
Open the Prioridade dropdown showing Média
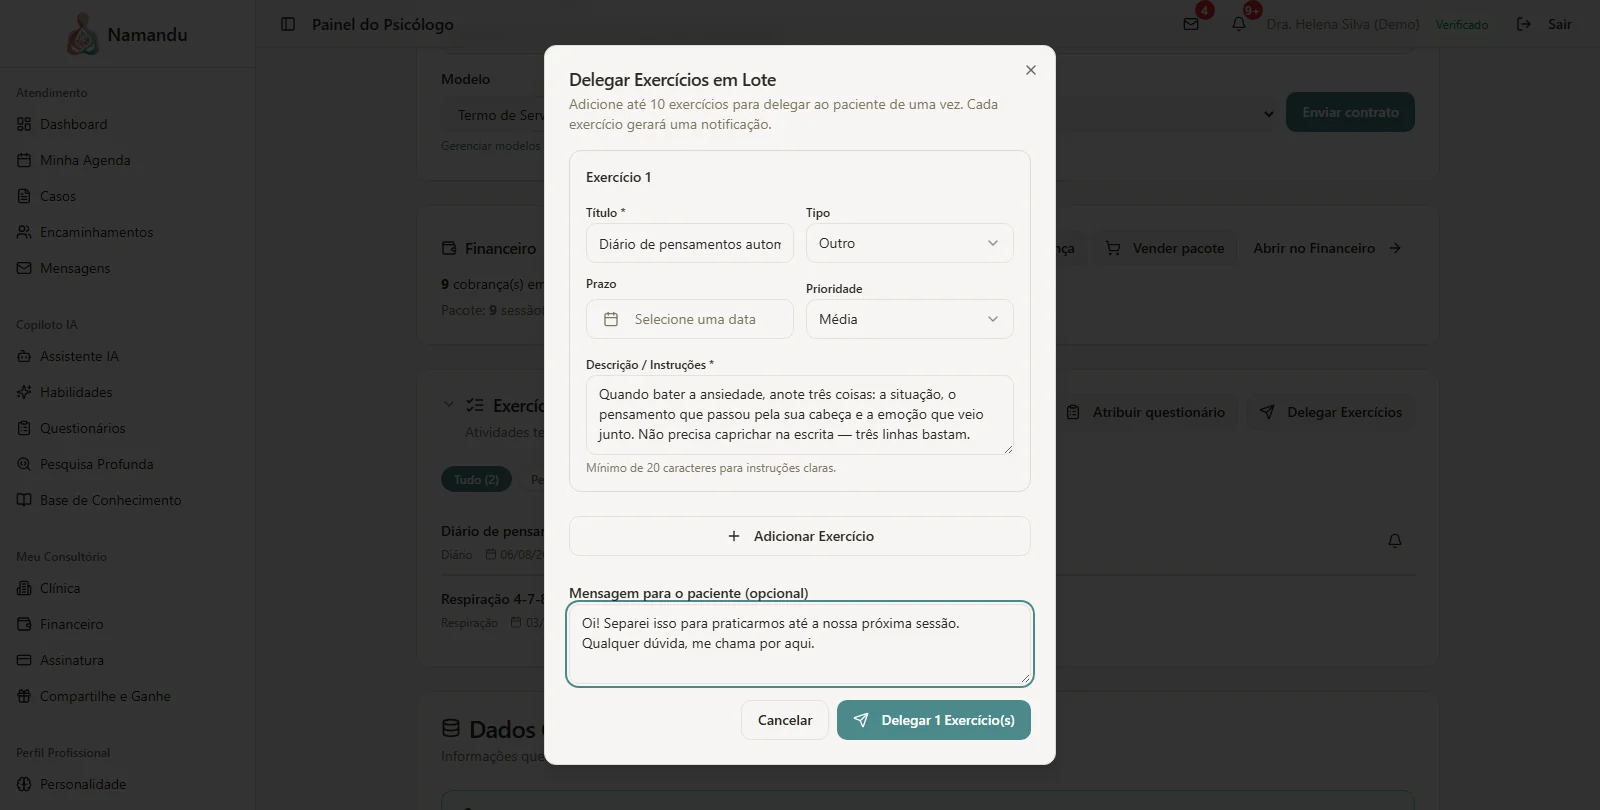point(910,319)
